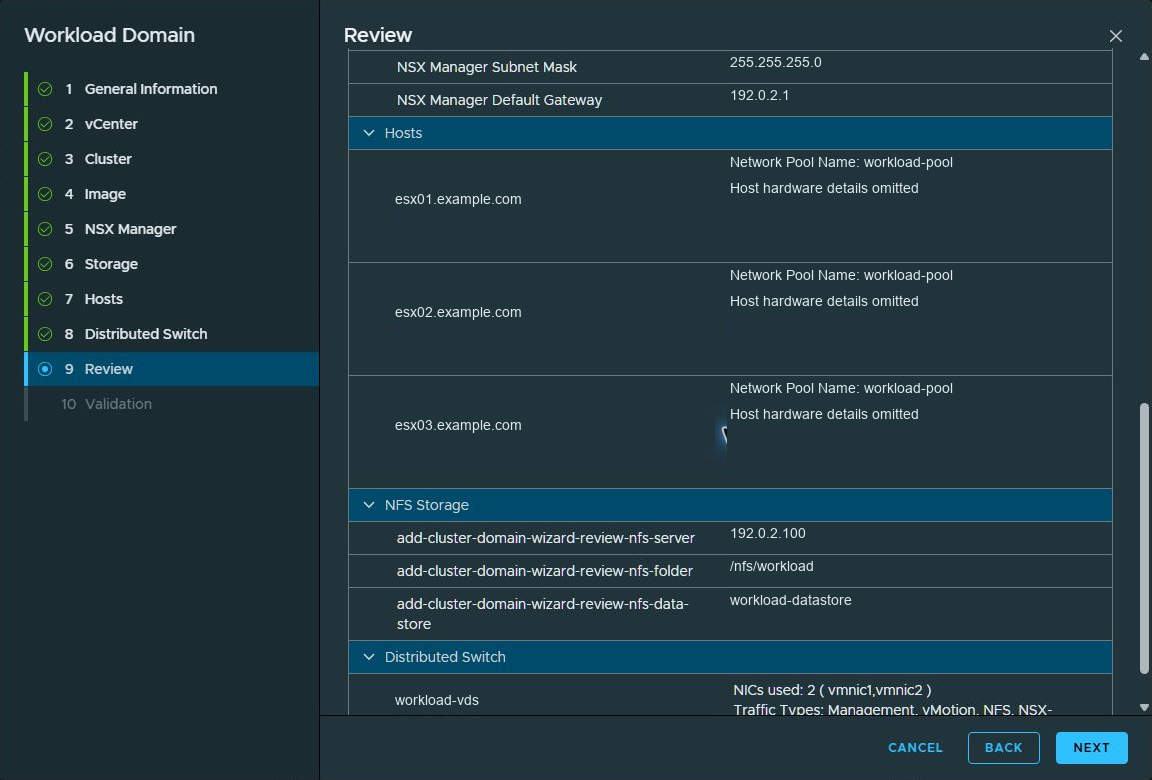Click host name esx01.example.com
Viewport: 1152px width, 780px height.
458,199
